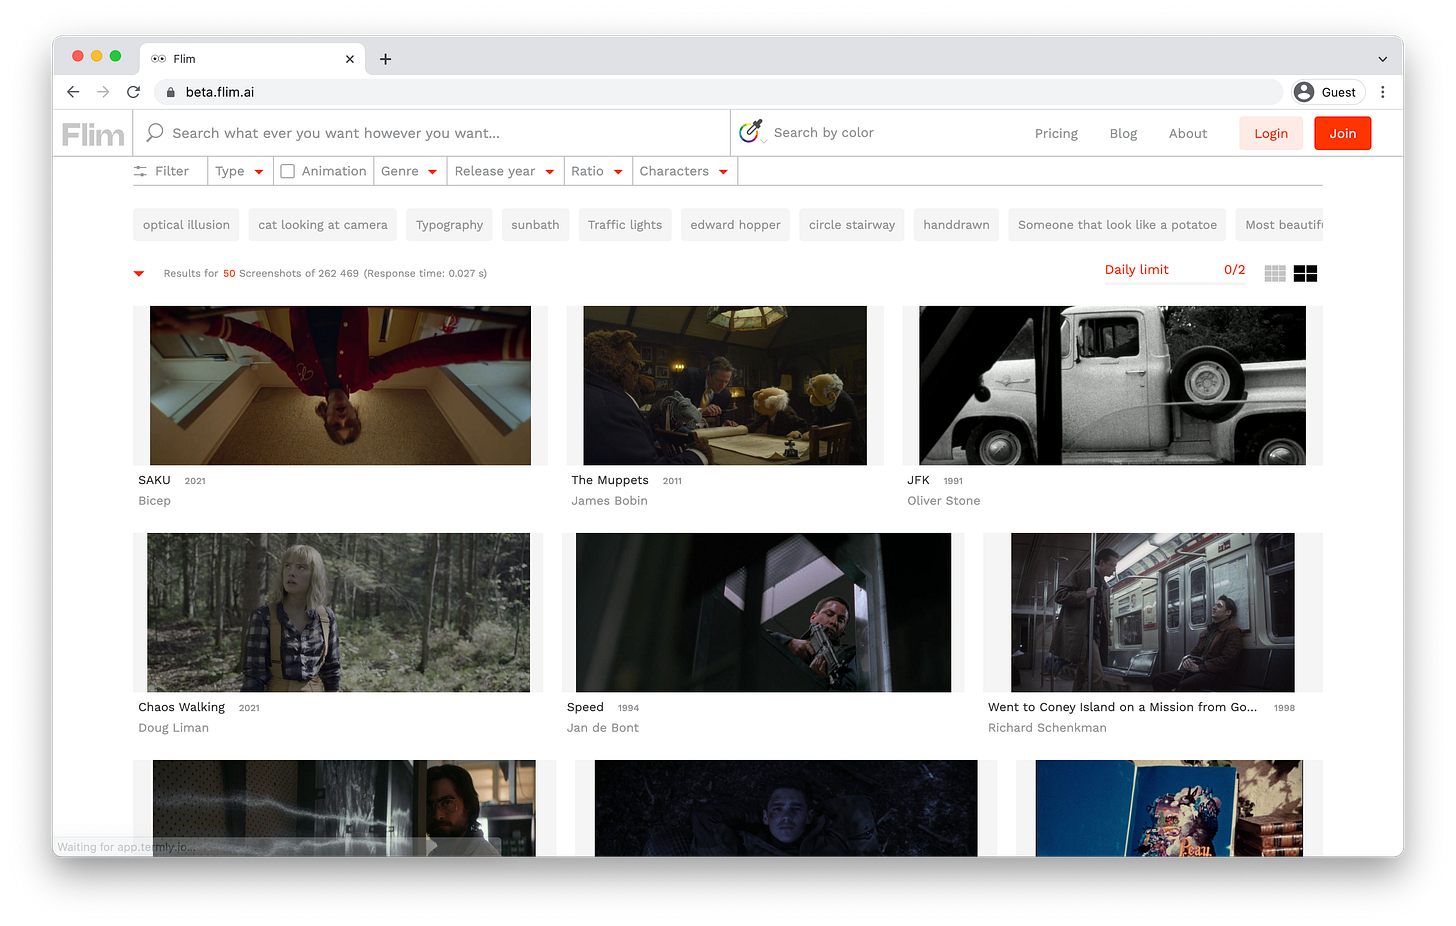This screenshot has width=1456, height=926.
Task: Open the SAKU screenshot thumbnail
Action: tap(340, 385)
